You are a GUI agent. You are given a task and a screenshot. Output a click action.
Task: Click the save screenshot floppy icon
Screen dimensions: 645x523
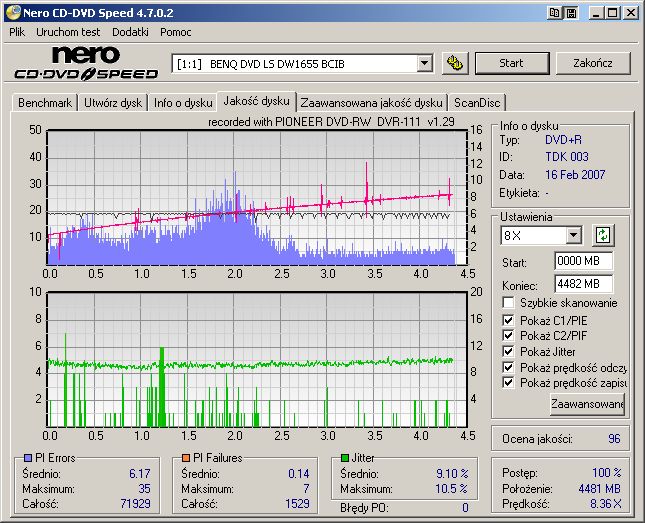click(571, 13)
